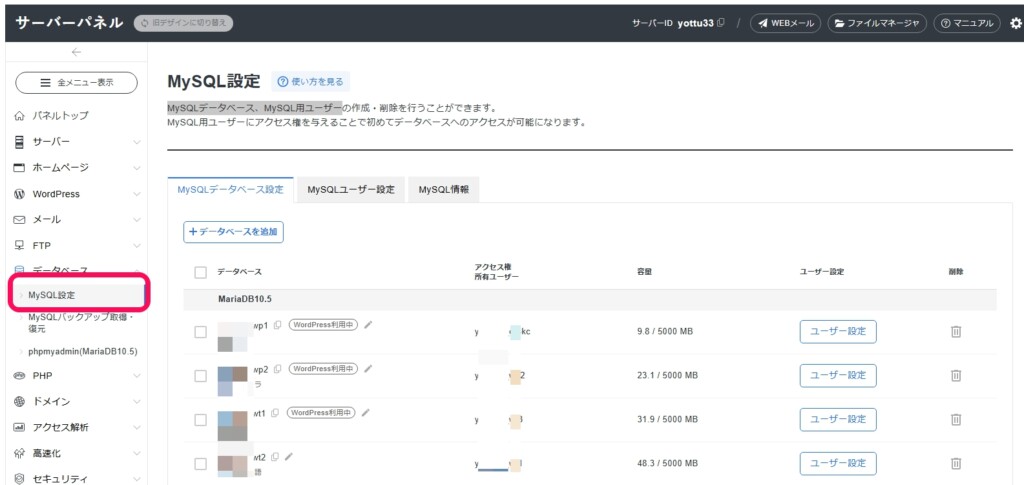
Task: Open ユーザー設定 for wt2 database
Action: point(838,463)
